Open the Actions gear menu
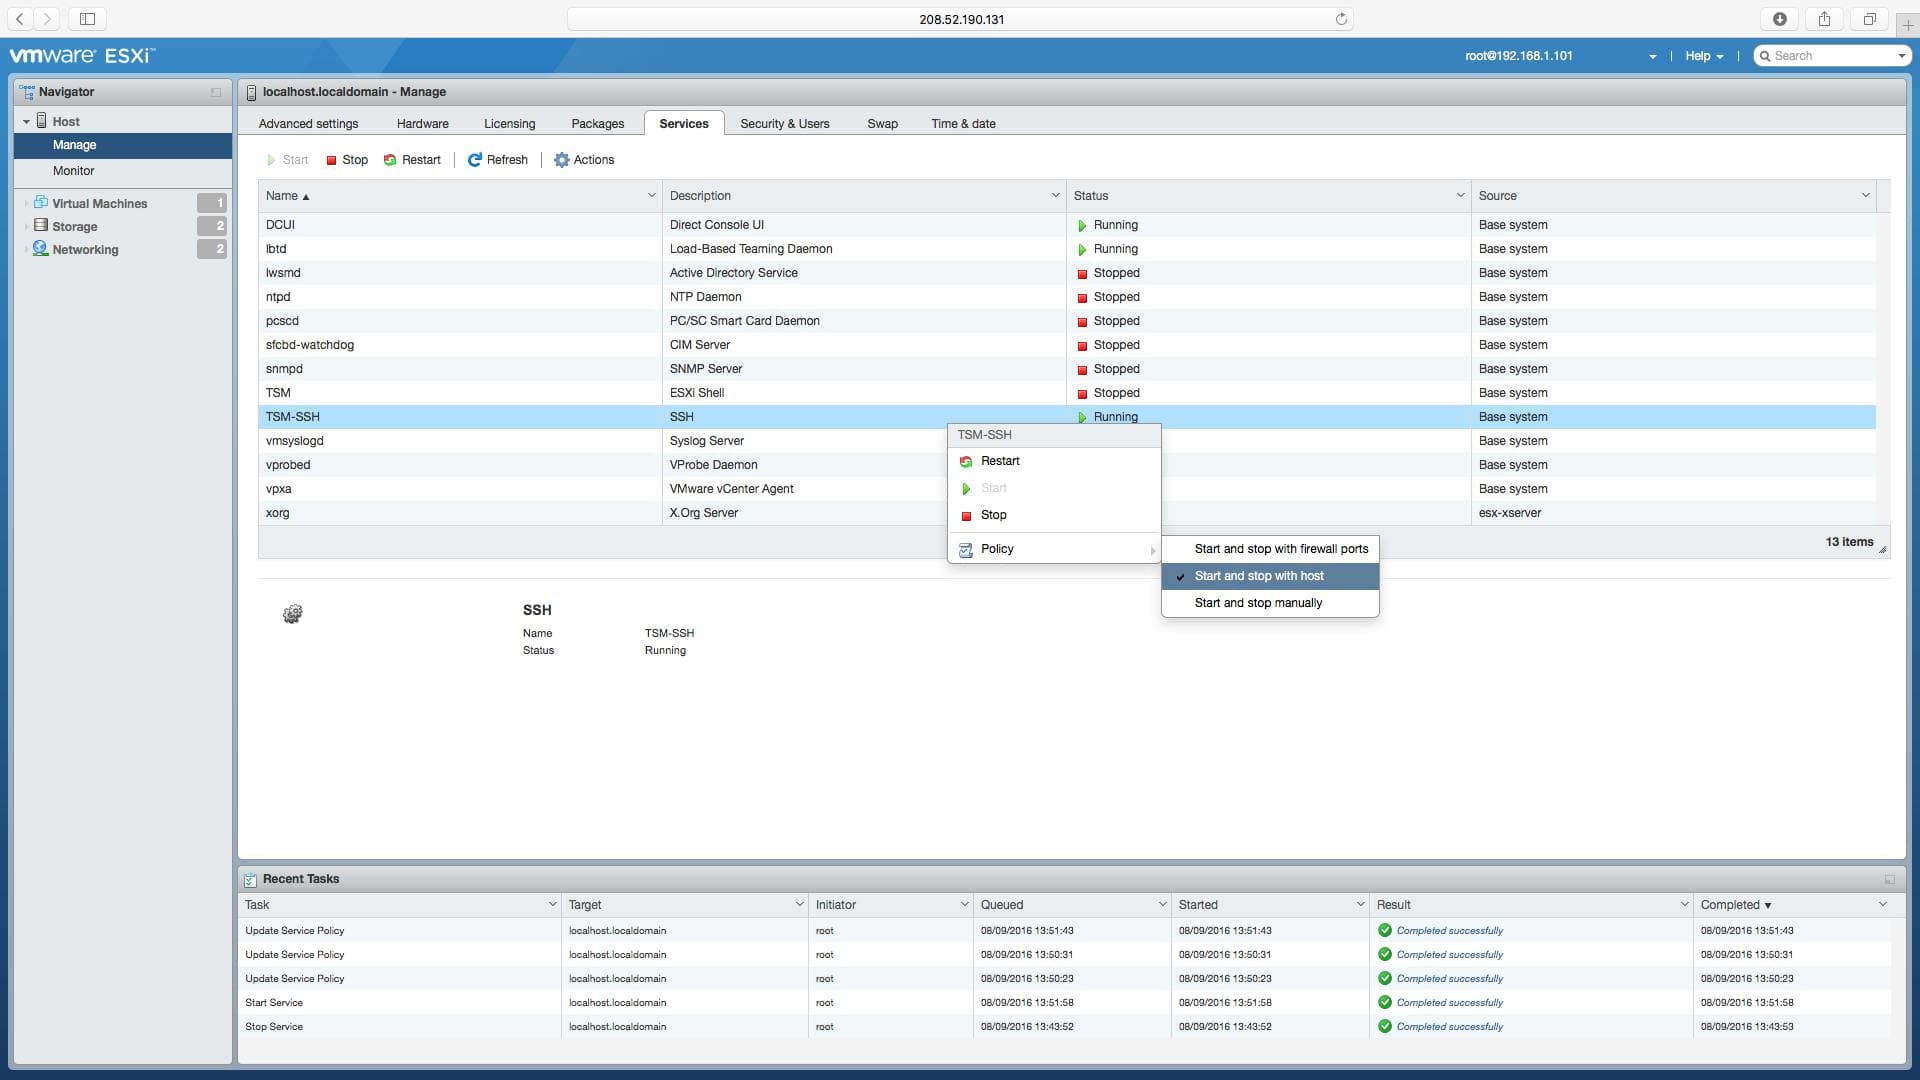 click(x=585, y=159)
